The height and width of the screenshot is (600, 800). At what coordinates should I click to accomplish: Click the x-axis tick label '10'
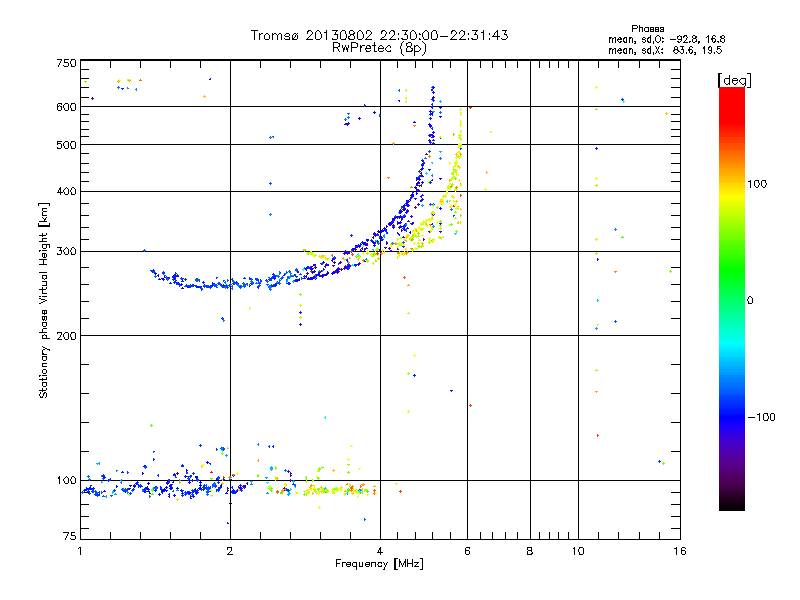pyautogui.click(x=578, y=551)
